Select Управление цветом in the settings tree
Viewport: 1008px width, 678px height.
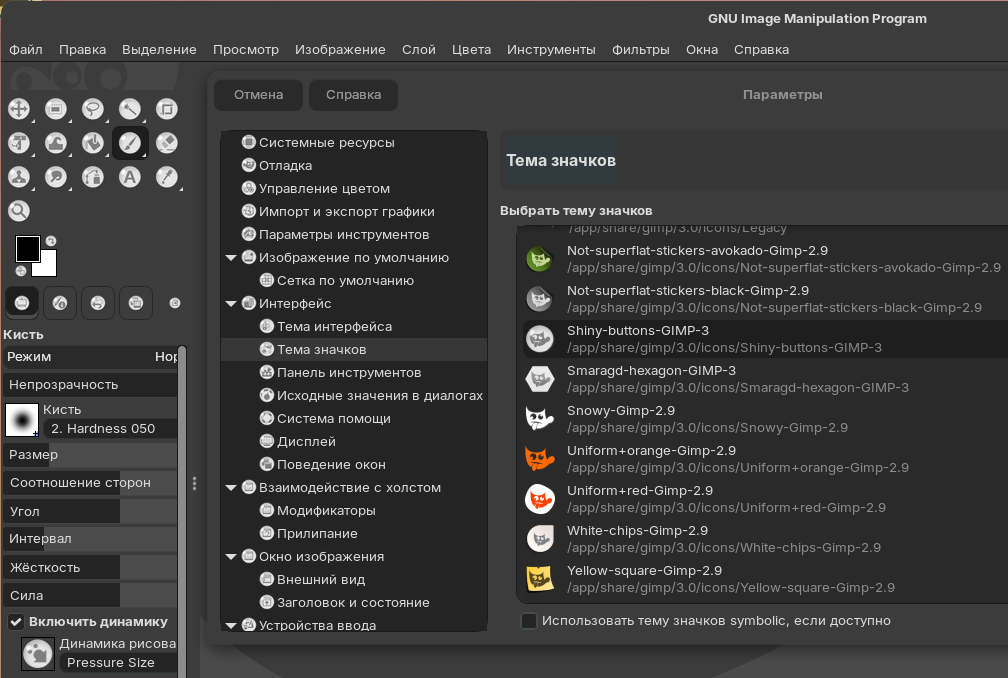coord(354,189)
